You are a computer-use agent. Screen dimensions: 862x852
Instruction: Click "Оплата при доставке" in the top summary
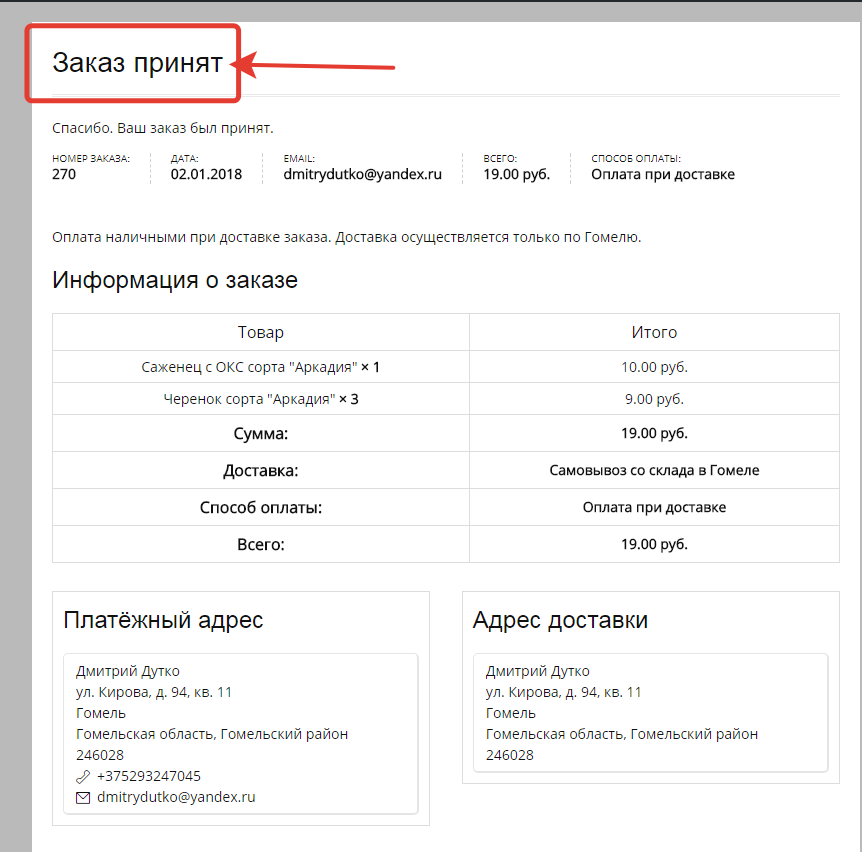pyautogui.click(x=663, y=174)
